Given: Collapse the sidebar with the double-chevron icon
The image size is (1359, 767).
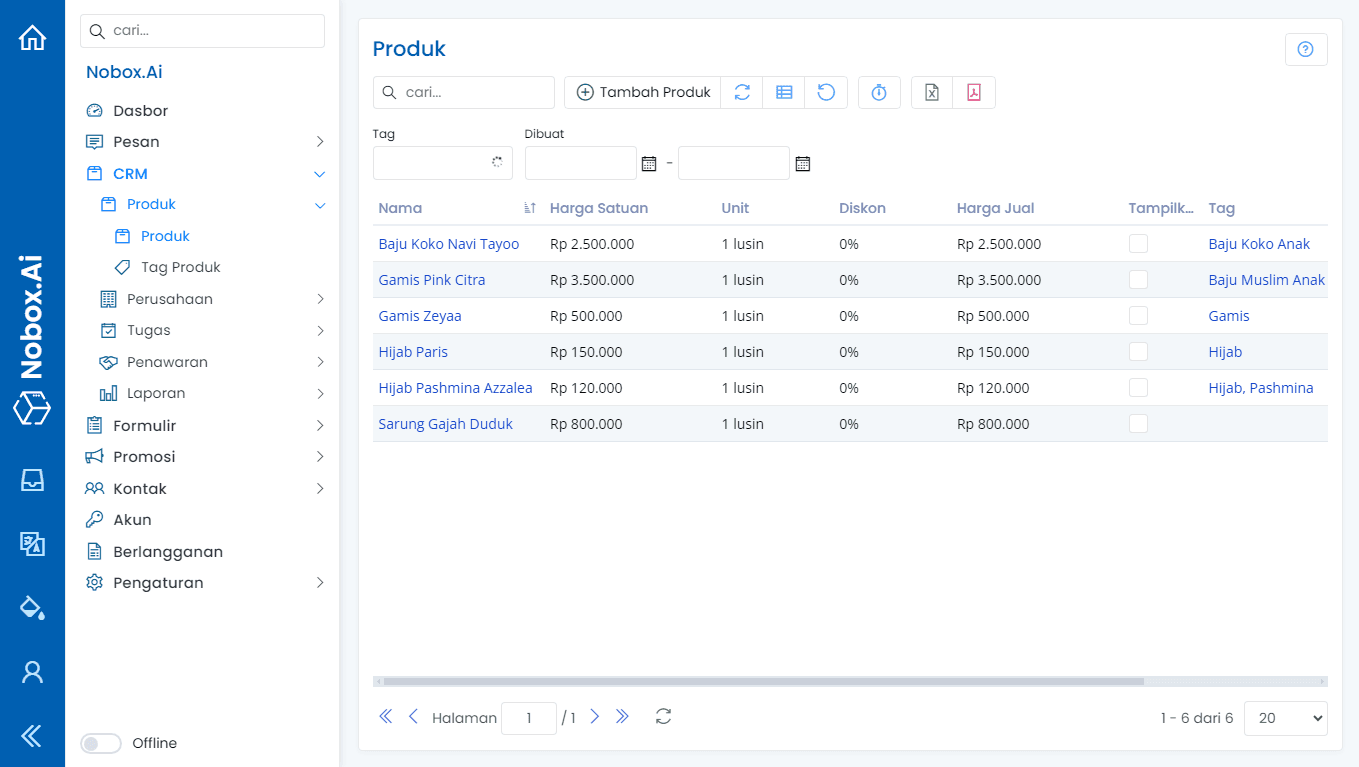Looking at the screenshot, I should click(32, 737).
